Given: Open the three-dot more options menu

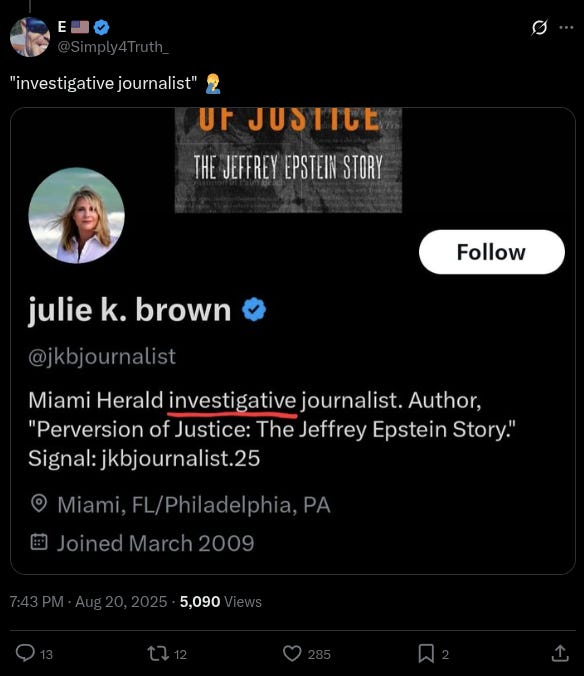Looking at the screenshot, I should (x=566, y=28).
